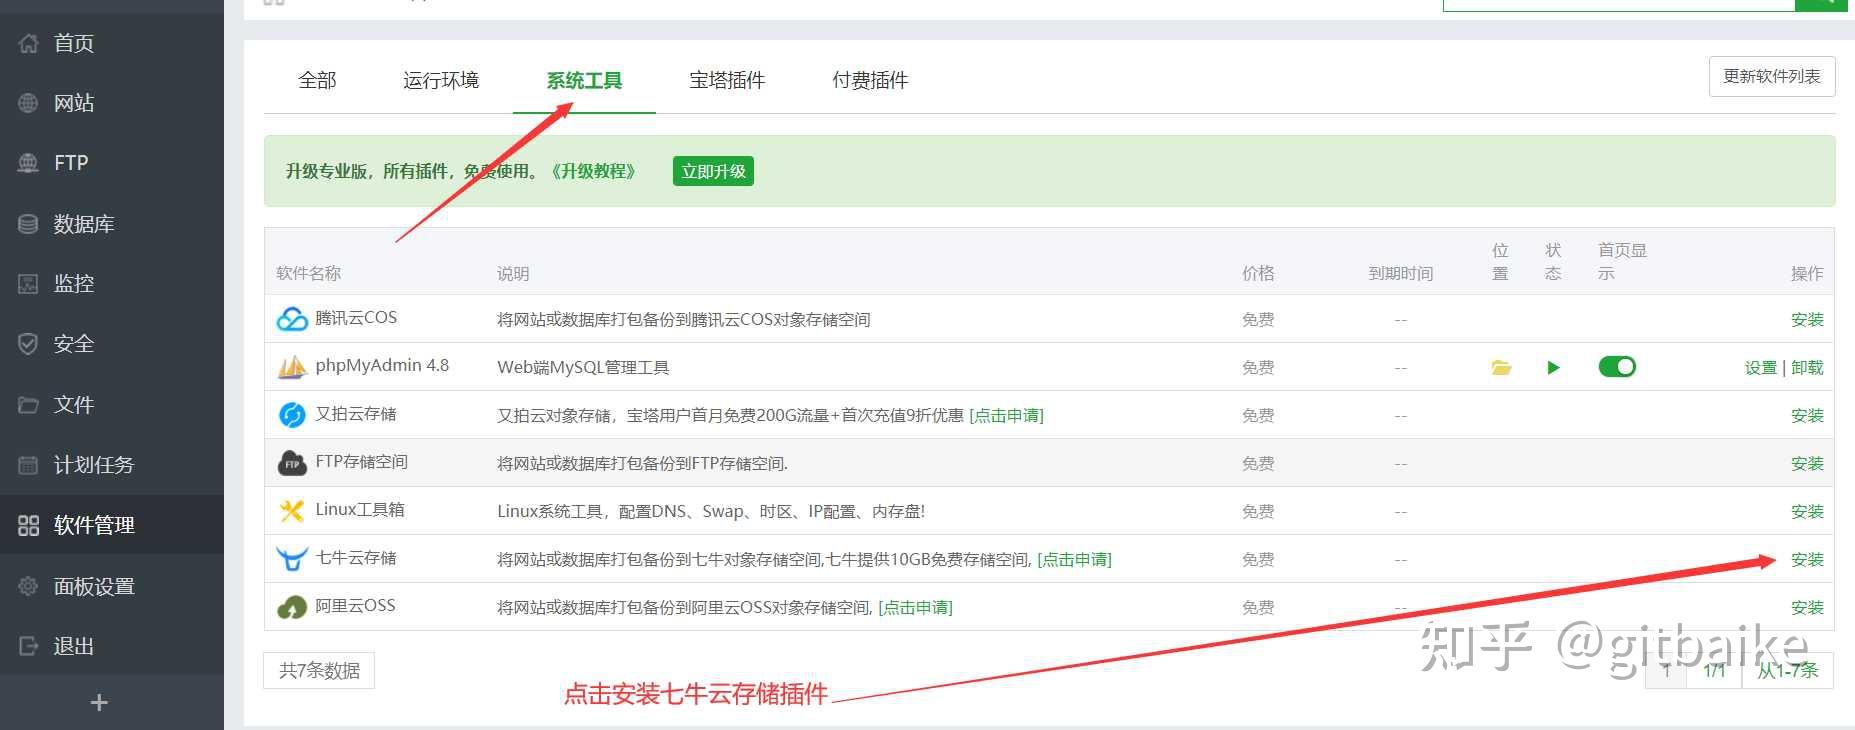Click the Linux工具箱 tools icon
Screen dimensions: 1855x730
(x=291, y=511)
